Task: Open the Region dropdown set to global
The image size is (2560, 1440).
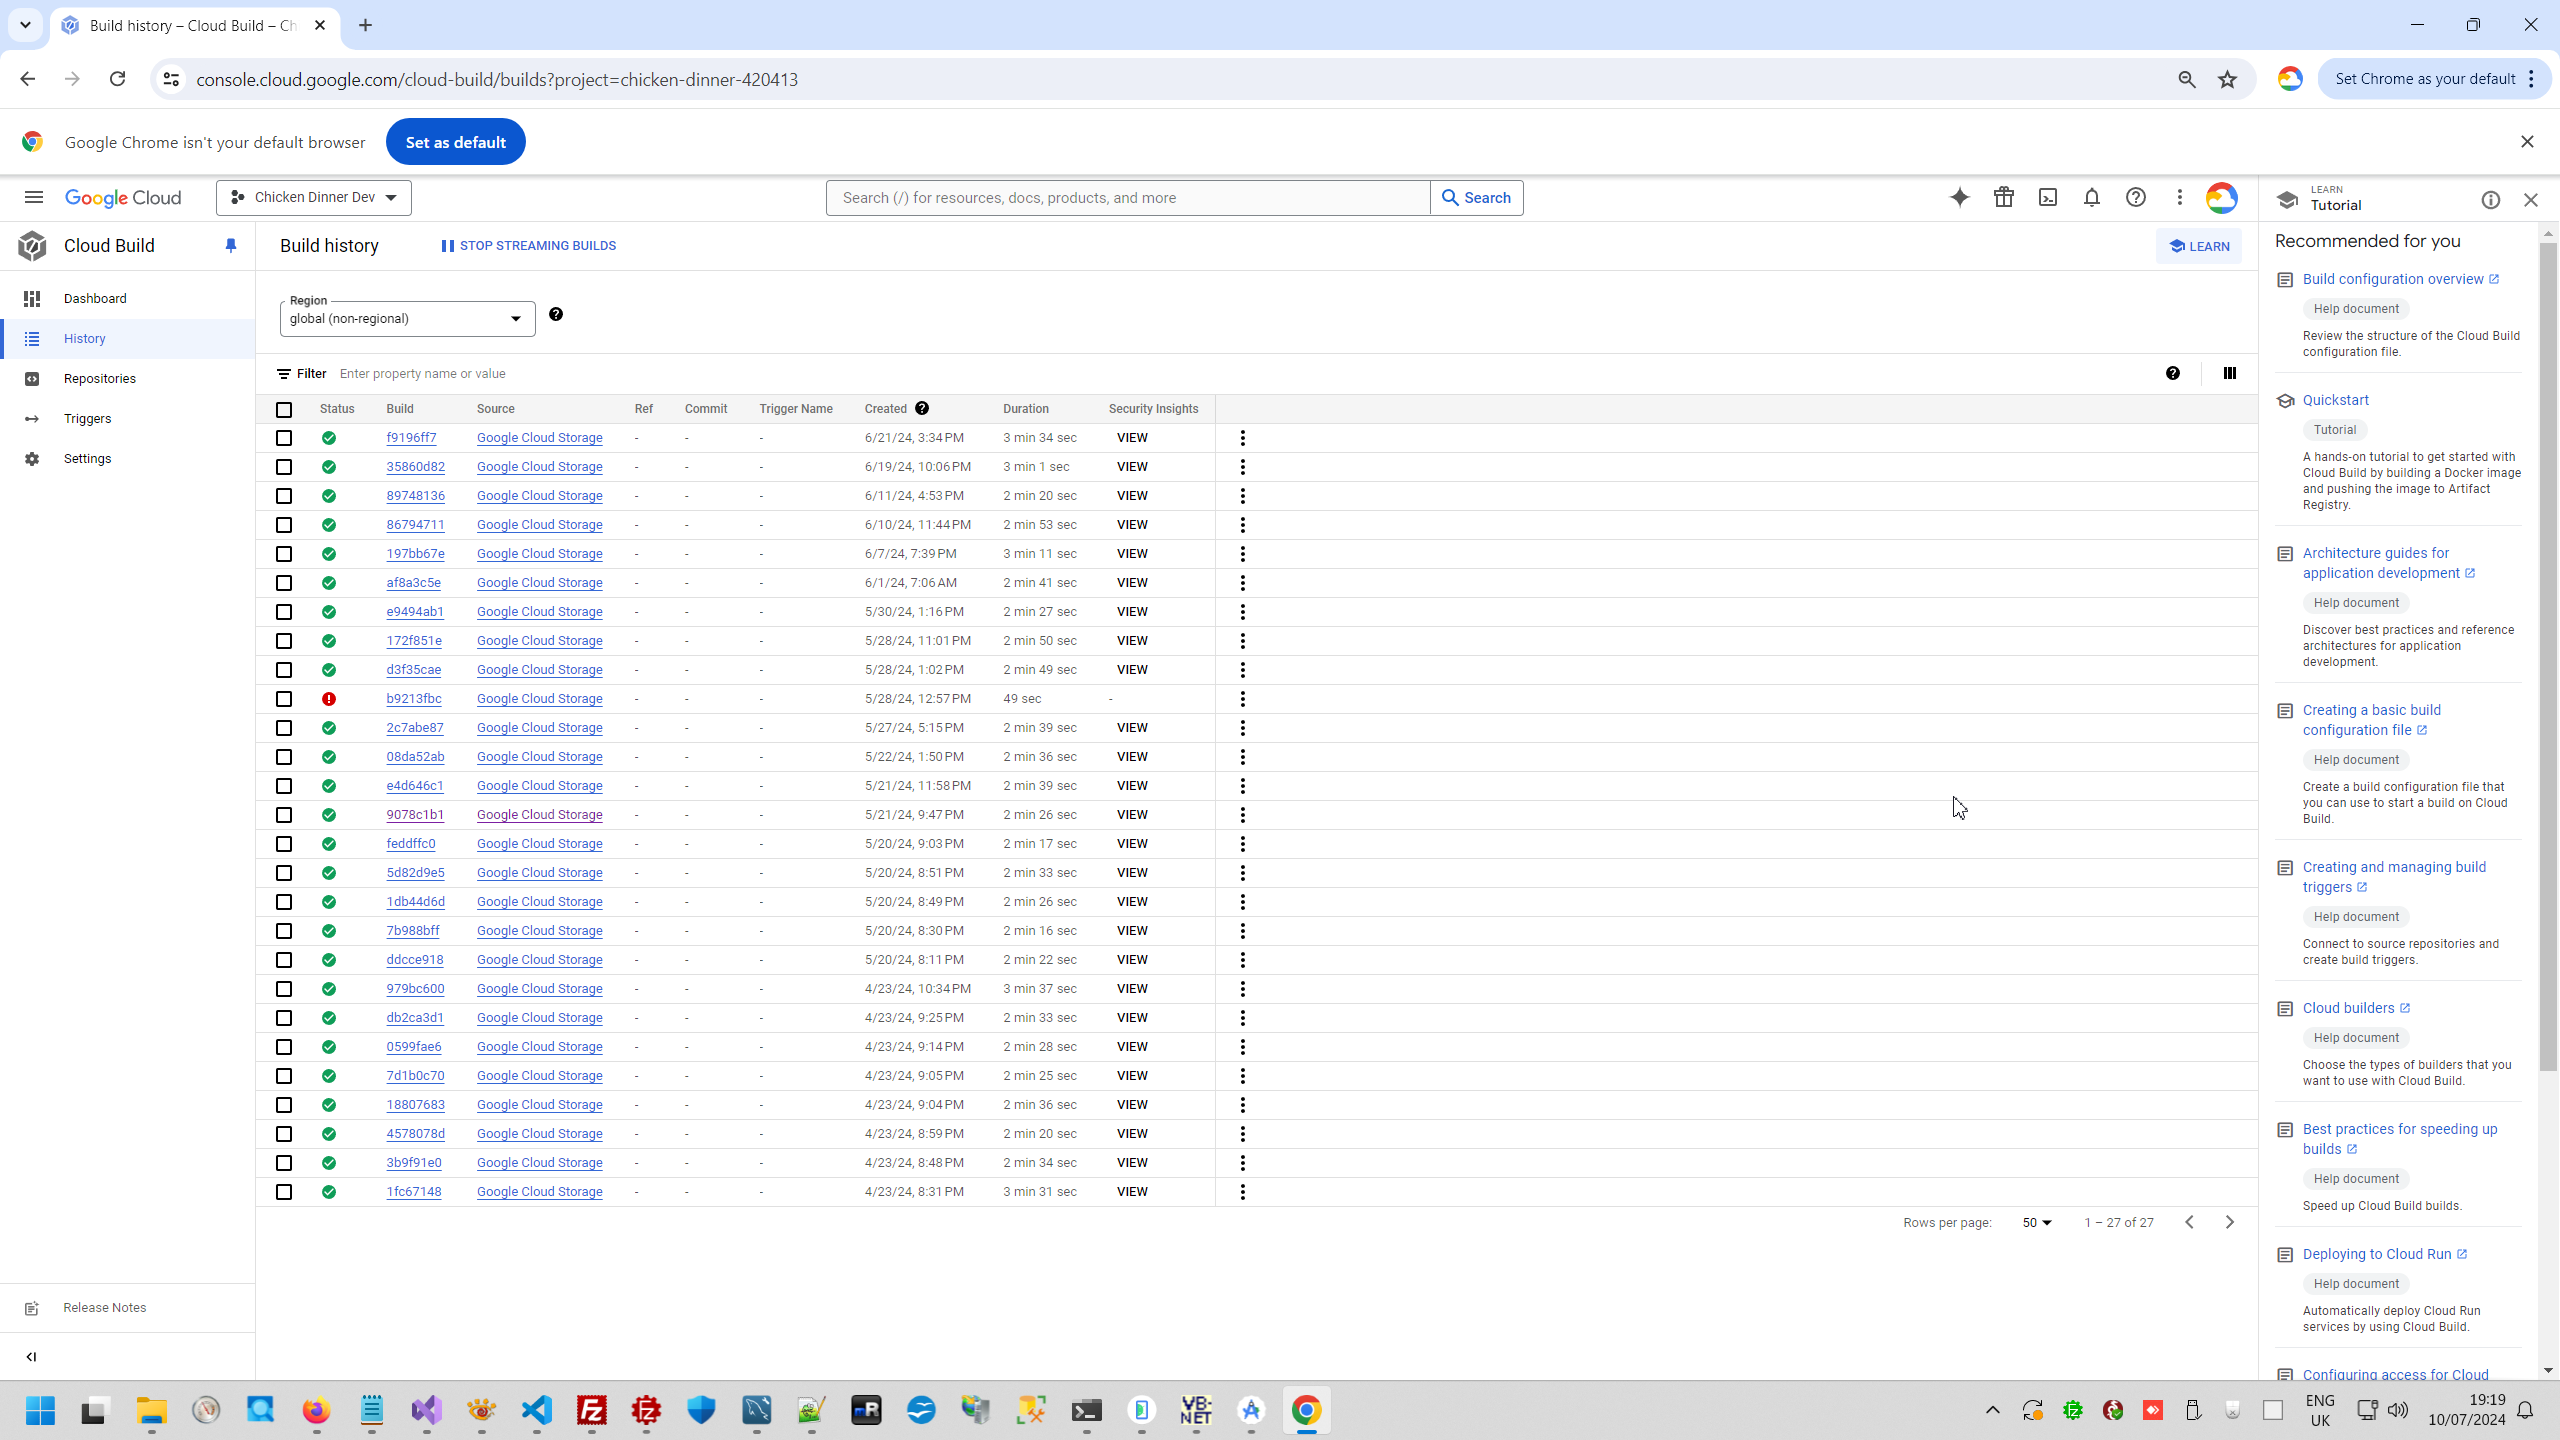Action: pos(407,318)
